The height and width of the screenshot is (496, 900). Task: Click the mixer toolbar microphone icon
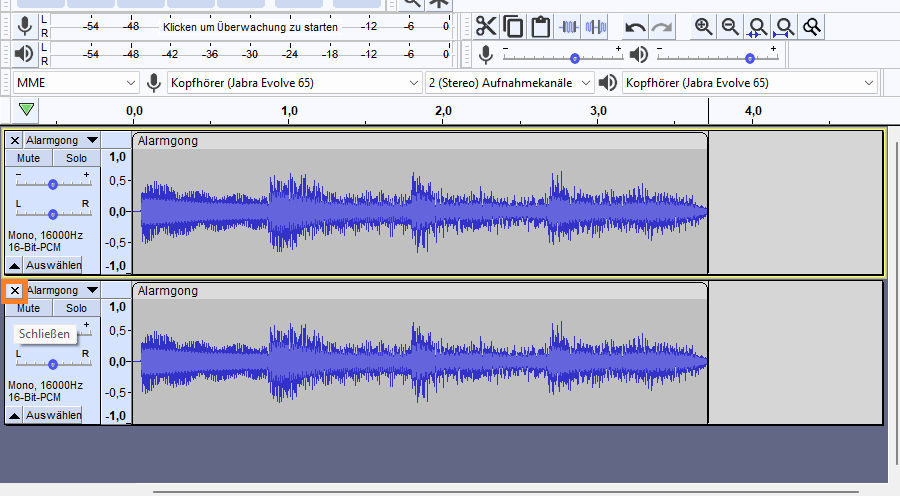486,55
